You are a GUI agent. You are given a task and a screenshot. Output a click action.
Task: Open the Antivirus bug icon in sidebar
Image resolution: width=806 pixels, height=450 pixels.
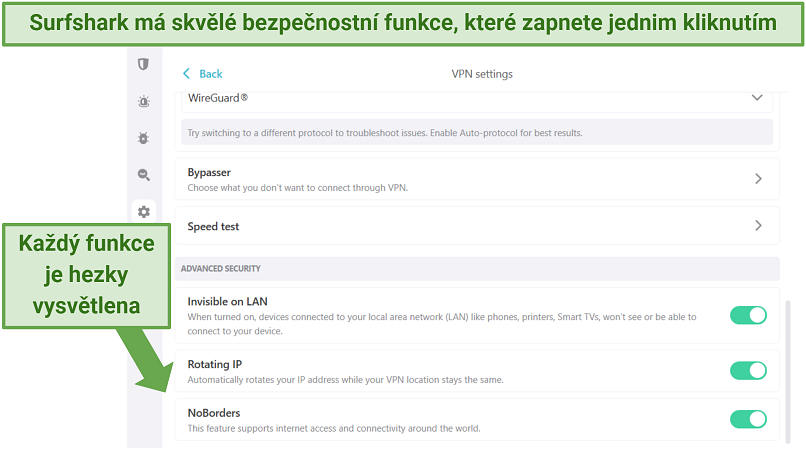pyautogui.click(x=143, y=138)
